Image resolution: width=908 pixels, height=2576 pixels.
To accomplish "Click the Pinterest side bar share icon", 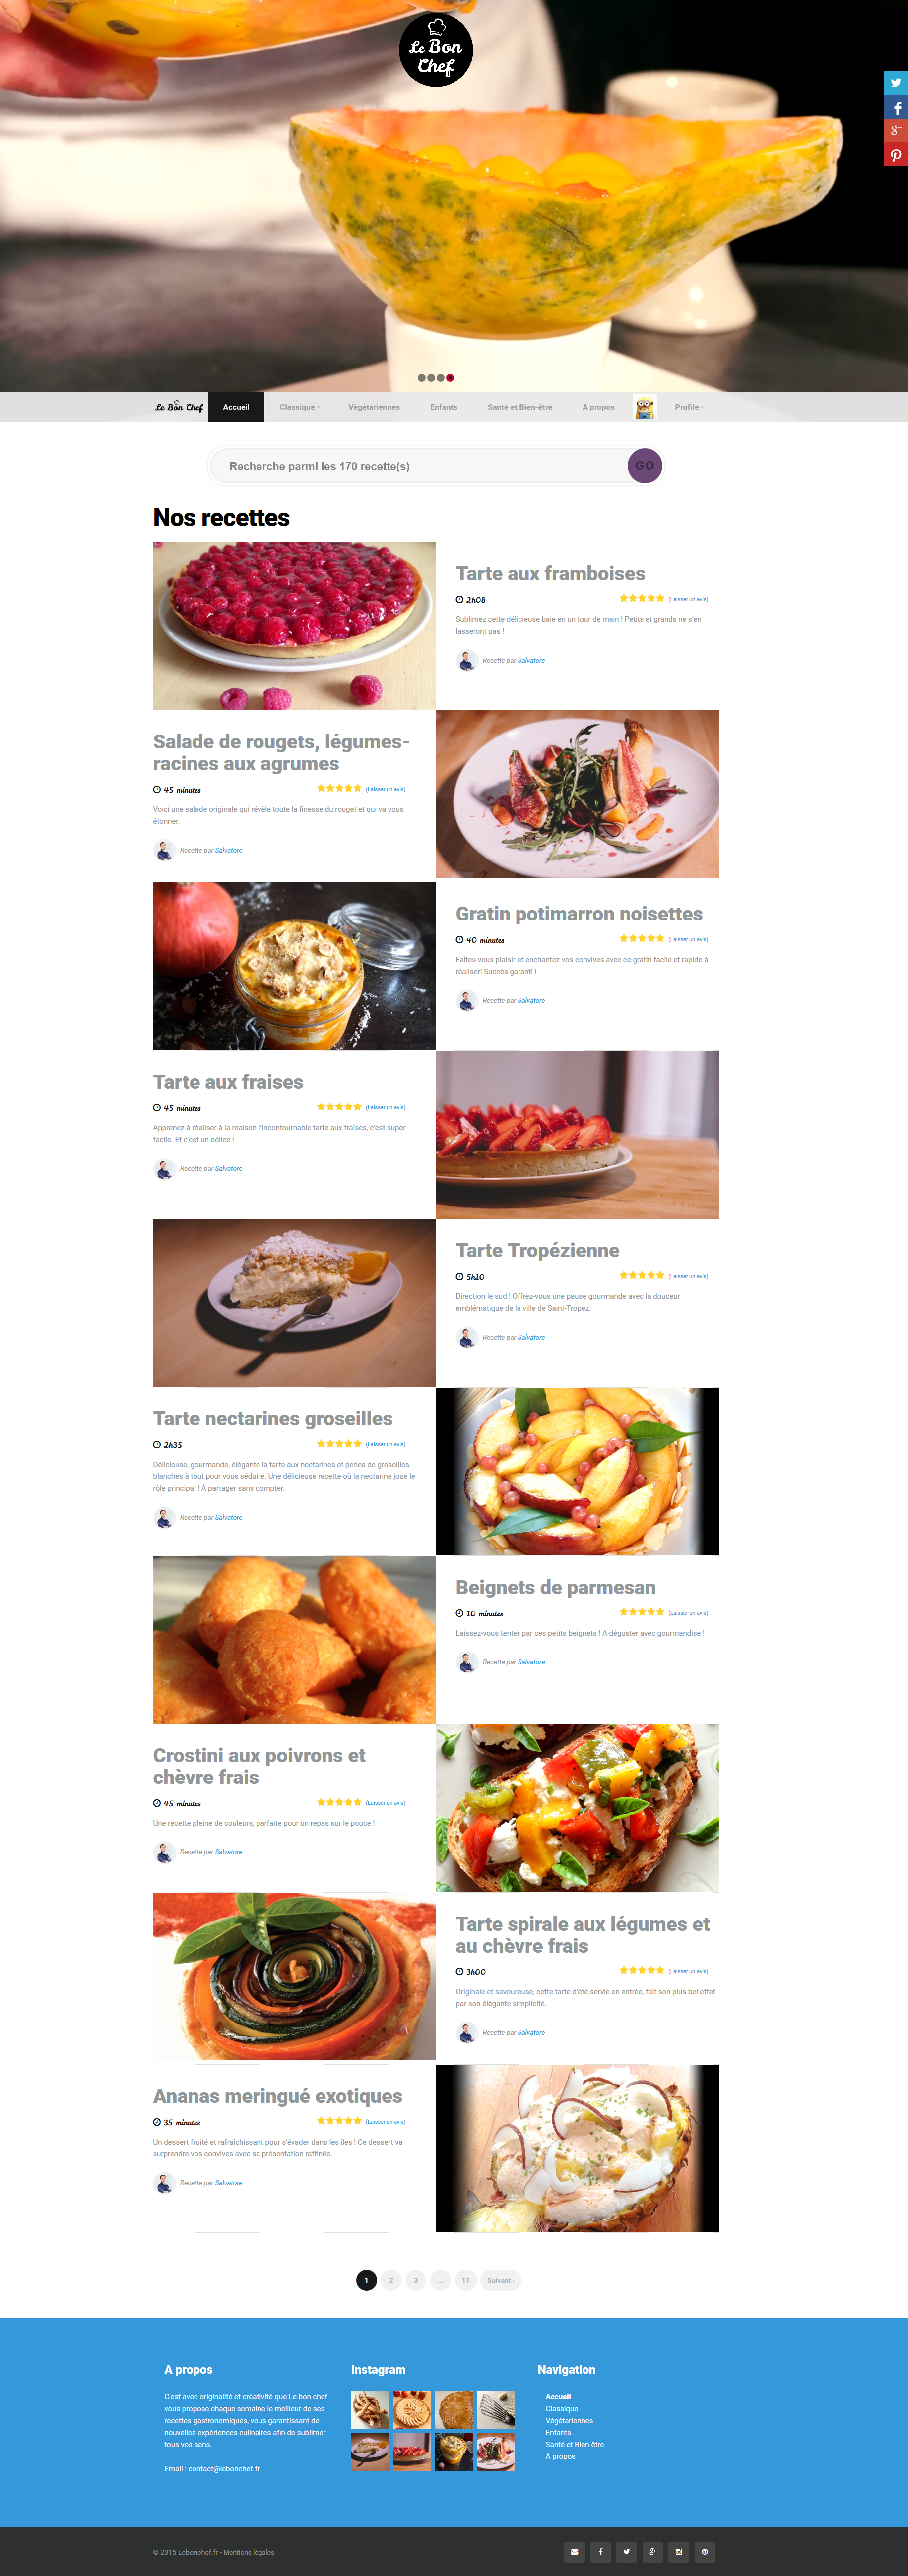I will [x=896, y=155].
